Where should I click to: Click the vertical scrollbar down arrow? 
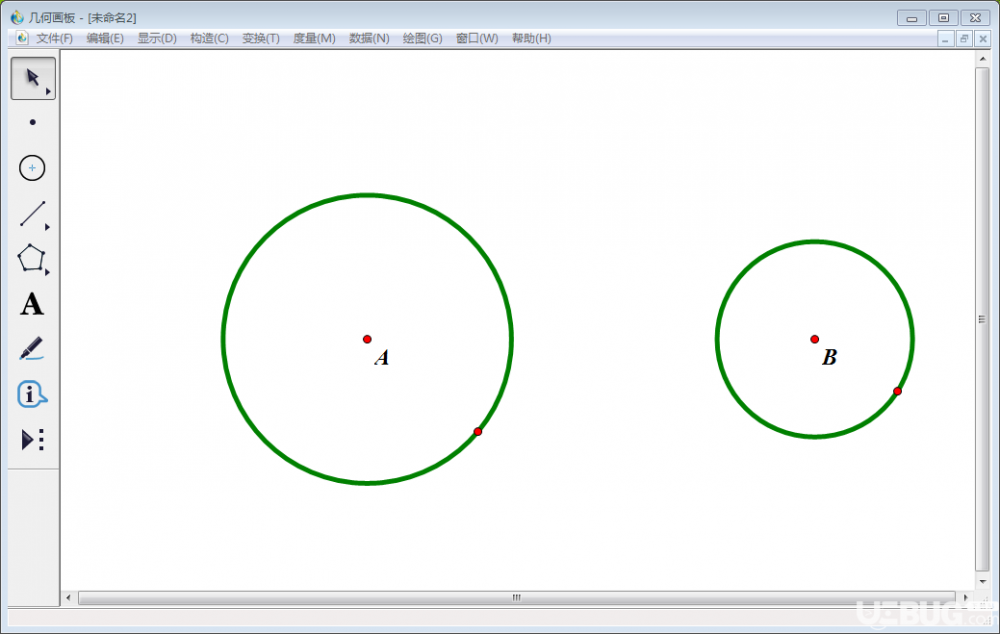983,582
